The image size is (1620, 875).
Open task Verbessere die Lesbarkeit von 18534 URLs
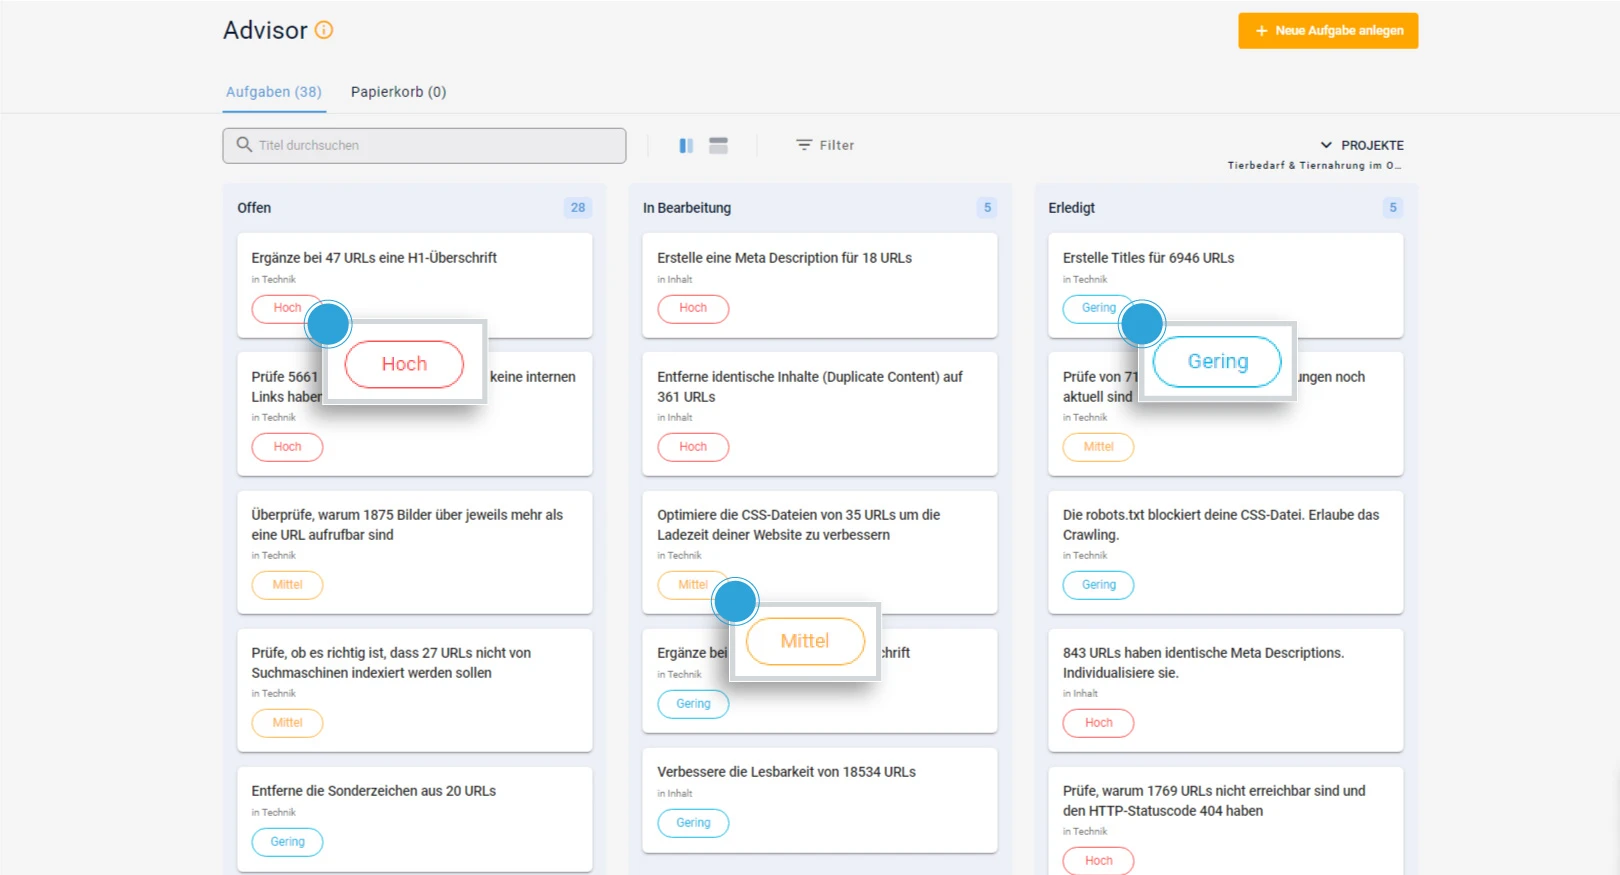click(x=786, y=772)
